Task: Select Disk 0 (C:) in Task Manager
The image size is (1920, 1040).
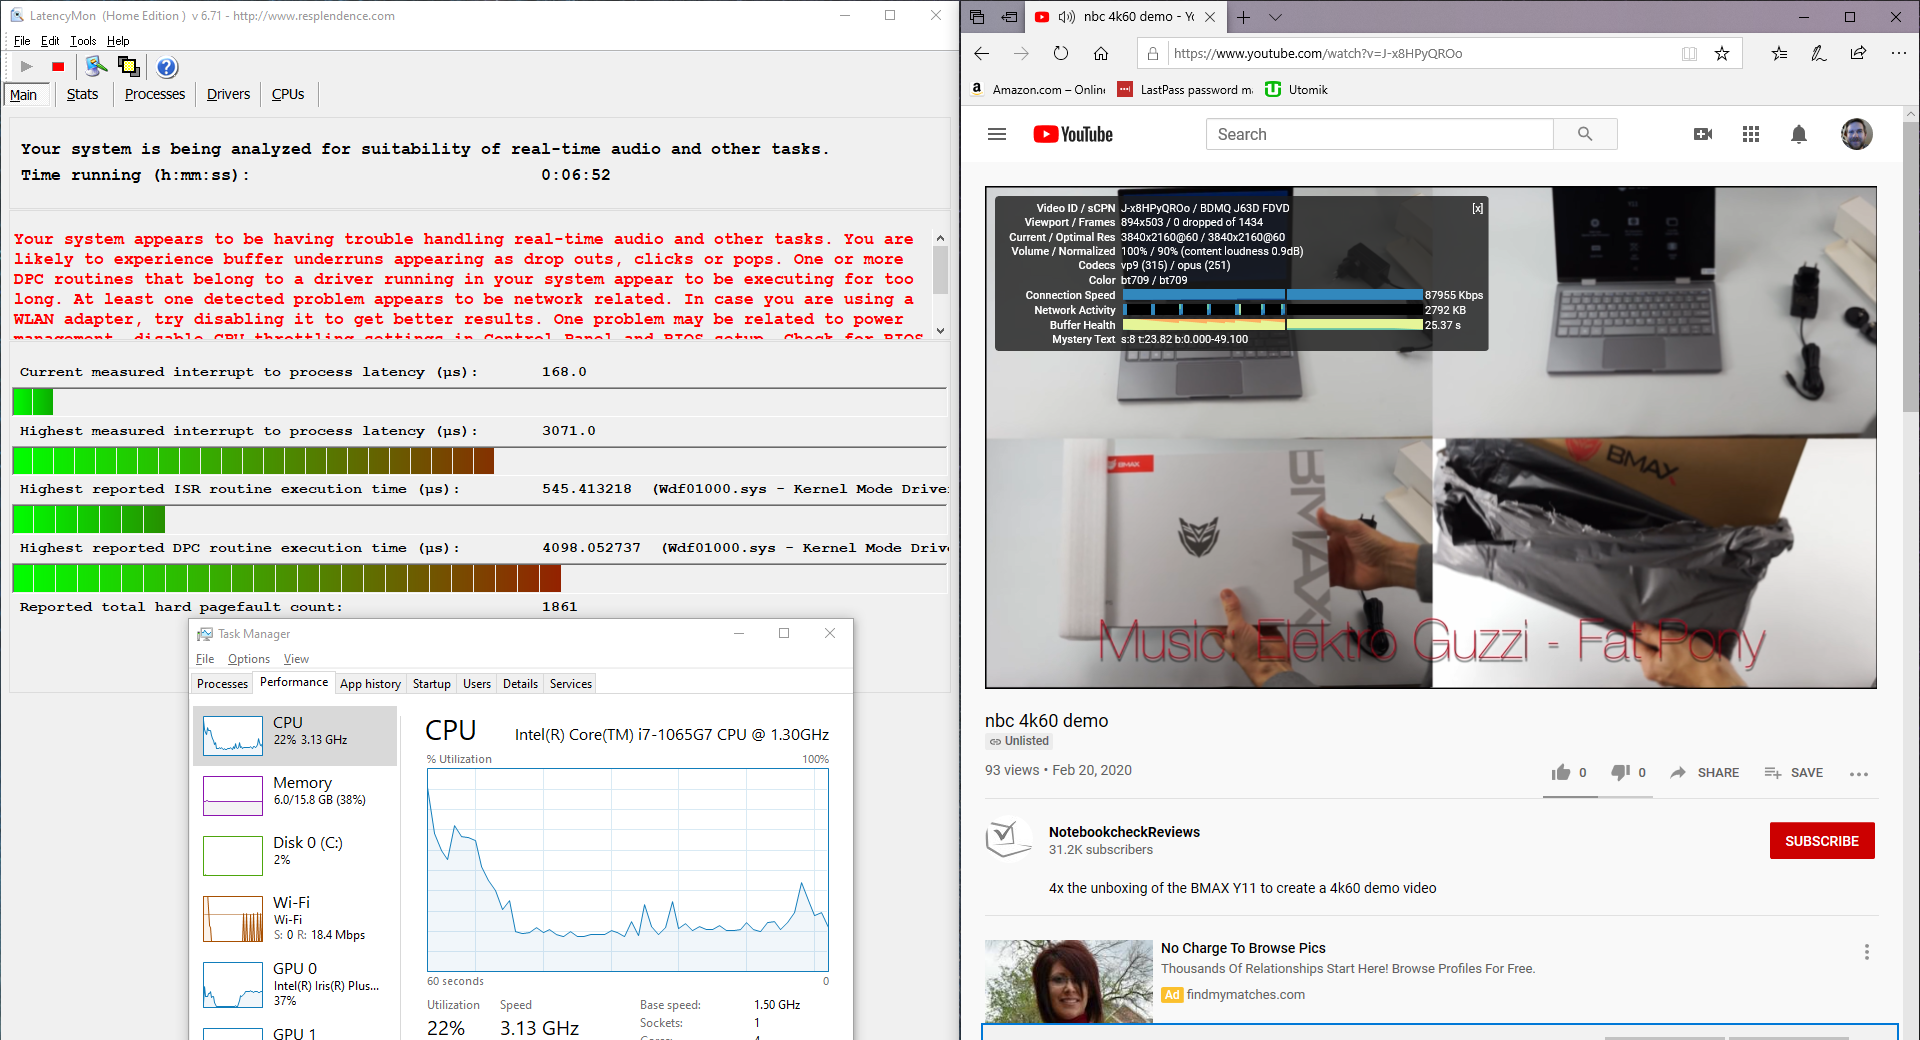Action: [x=295, y=855]
